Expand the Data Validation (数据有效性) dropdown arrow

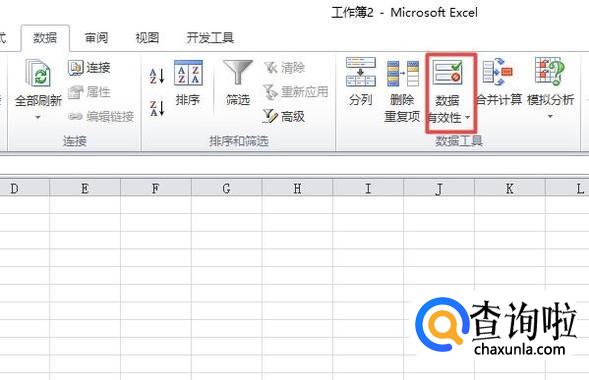[468, 118]
